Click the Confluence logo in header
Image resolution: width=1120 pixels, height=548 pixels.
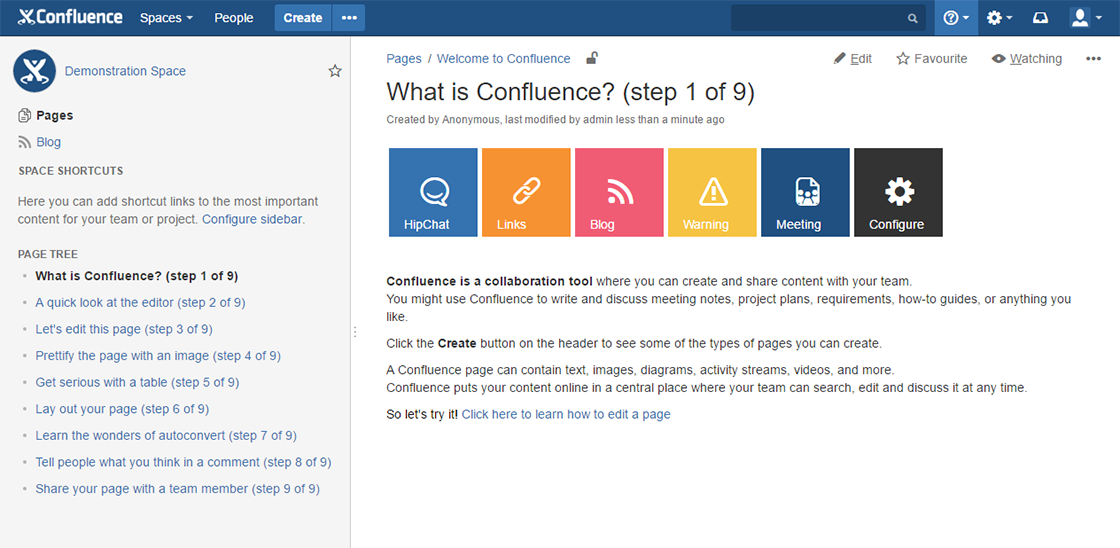(70, 18)
